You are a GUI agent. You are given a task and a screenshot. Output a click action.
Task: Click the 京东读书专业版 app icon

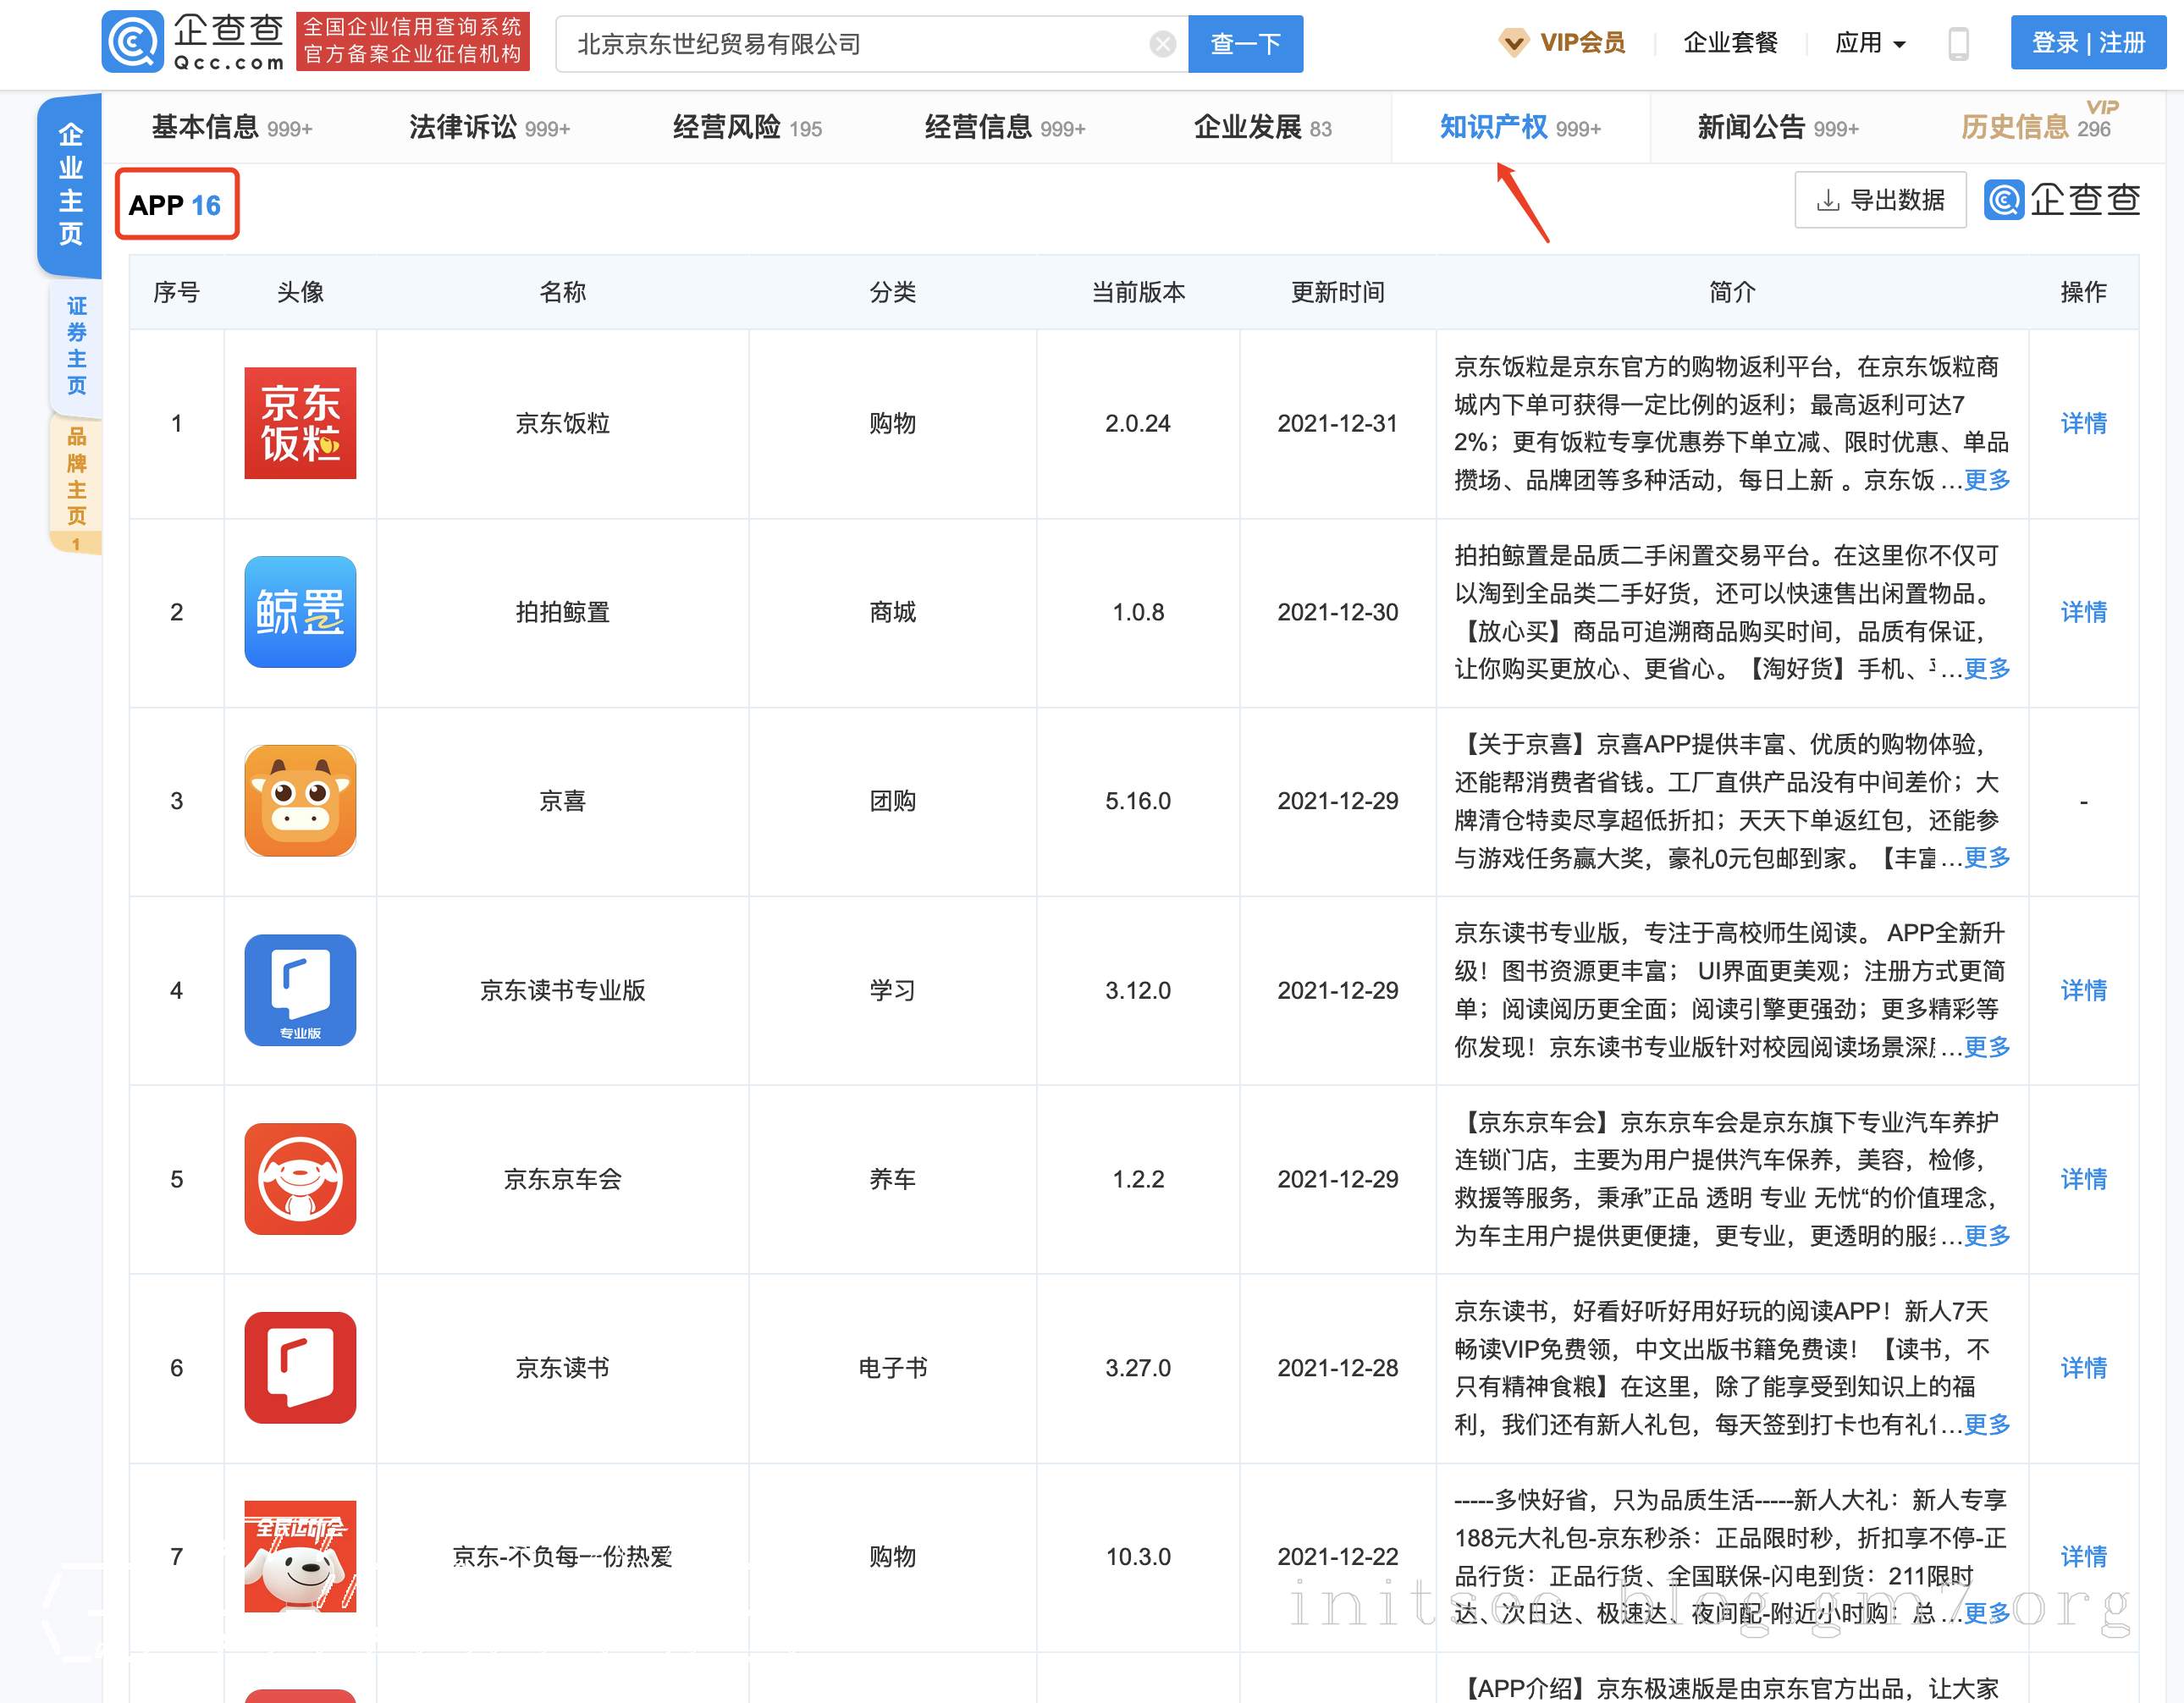(300, 990)
